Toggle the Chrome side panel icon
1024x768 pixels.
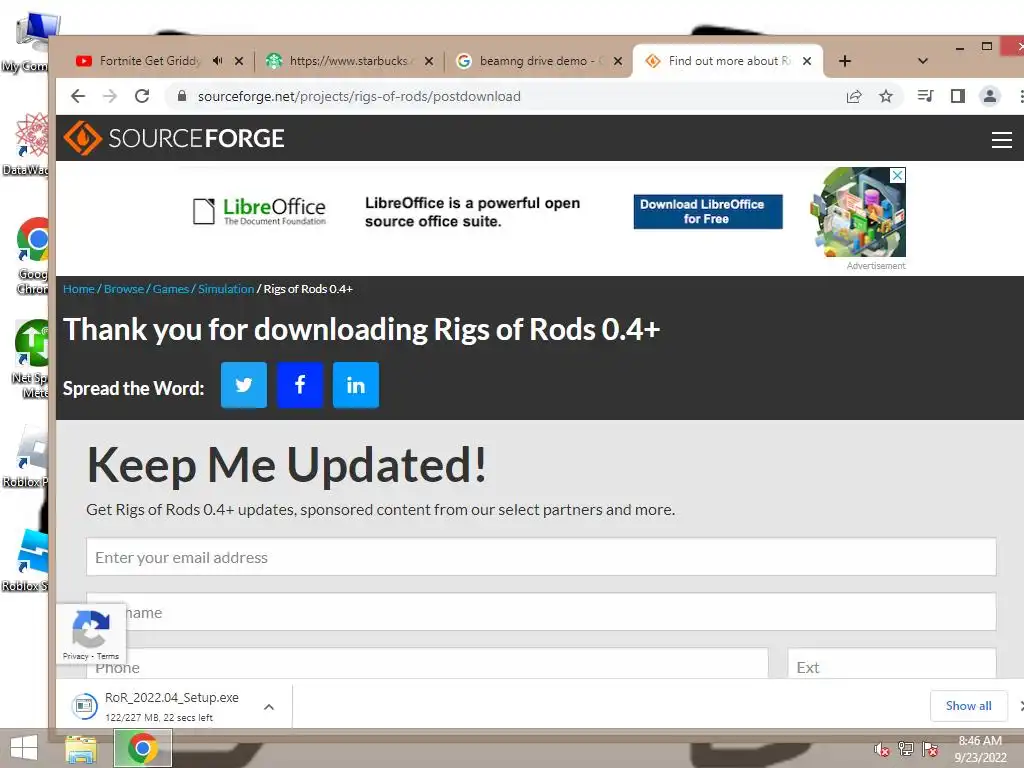(x=957, y=97)
